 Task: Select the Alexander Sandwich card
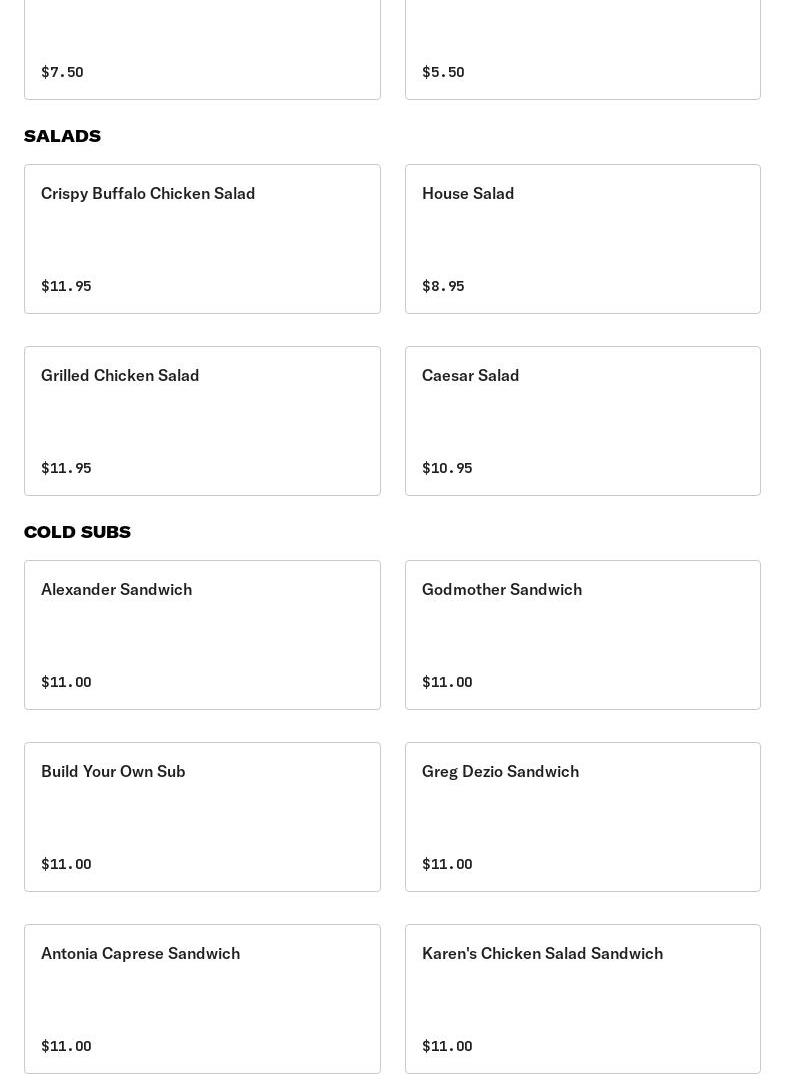pyautogui.click(x=202, y=634)
